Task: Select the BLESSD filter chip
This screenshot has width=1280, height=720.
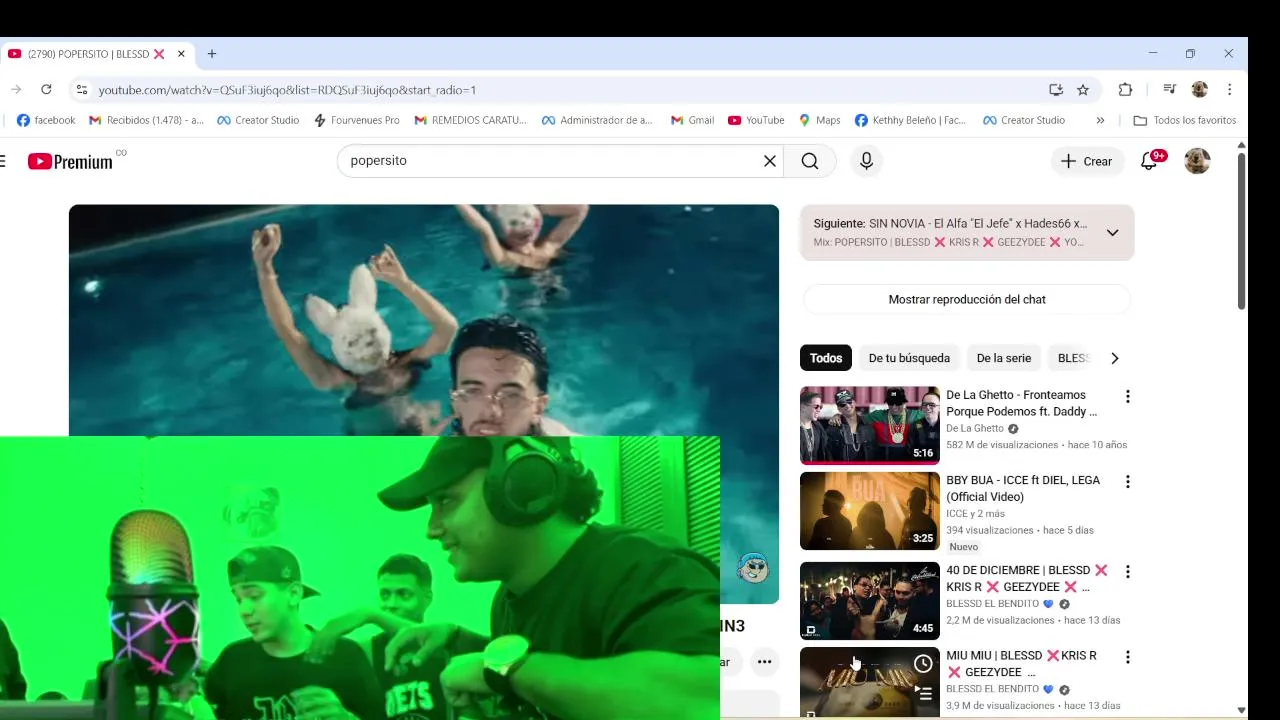Action: (1073, 358)
